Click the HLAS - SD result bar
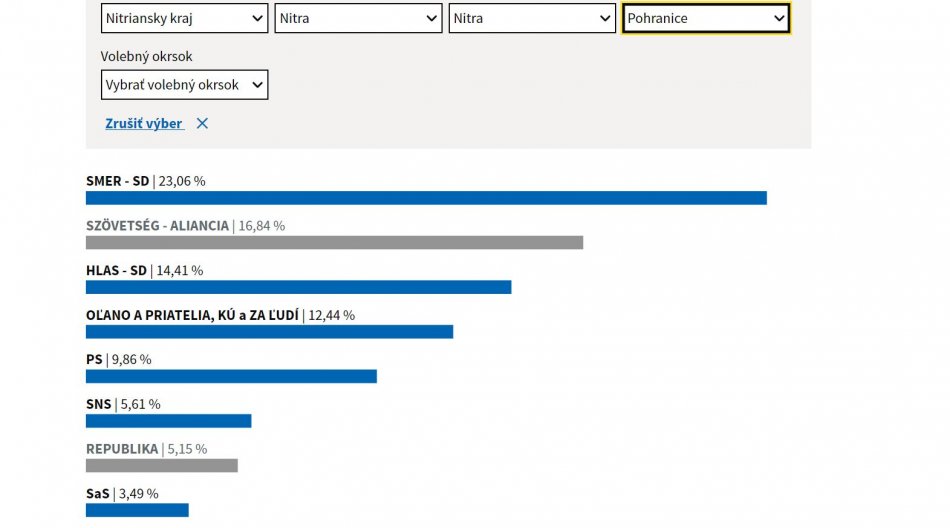The width and height of the screenshot is (950, 528). 298,287
